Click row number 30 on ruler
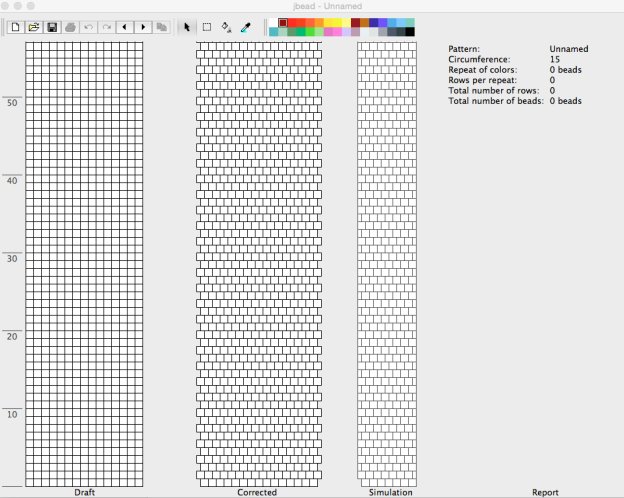The image size is (624, 498). pos(12,259)
